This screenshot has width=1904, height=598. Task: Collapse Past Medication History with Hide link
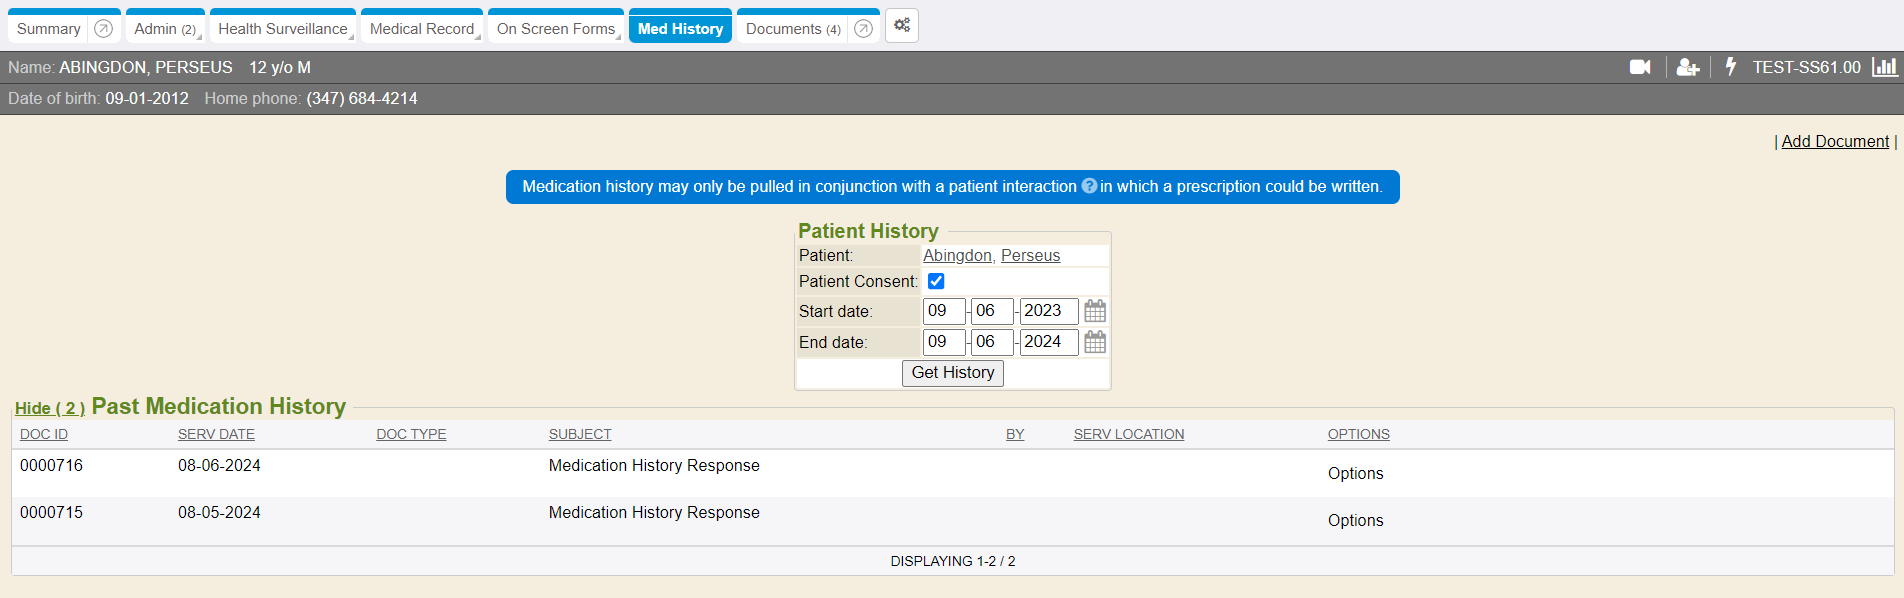(49, 408)
